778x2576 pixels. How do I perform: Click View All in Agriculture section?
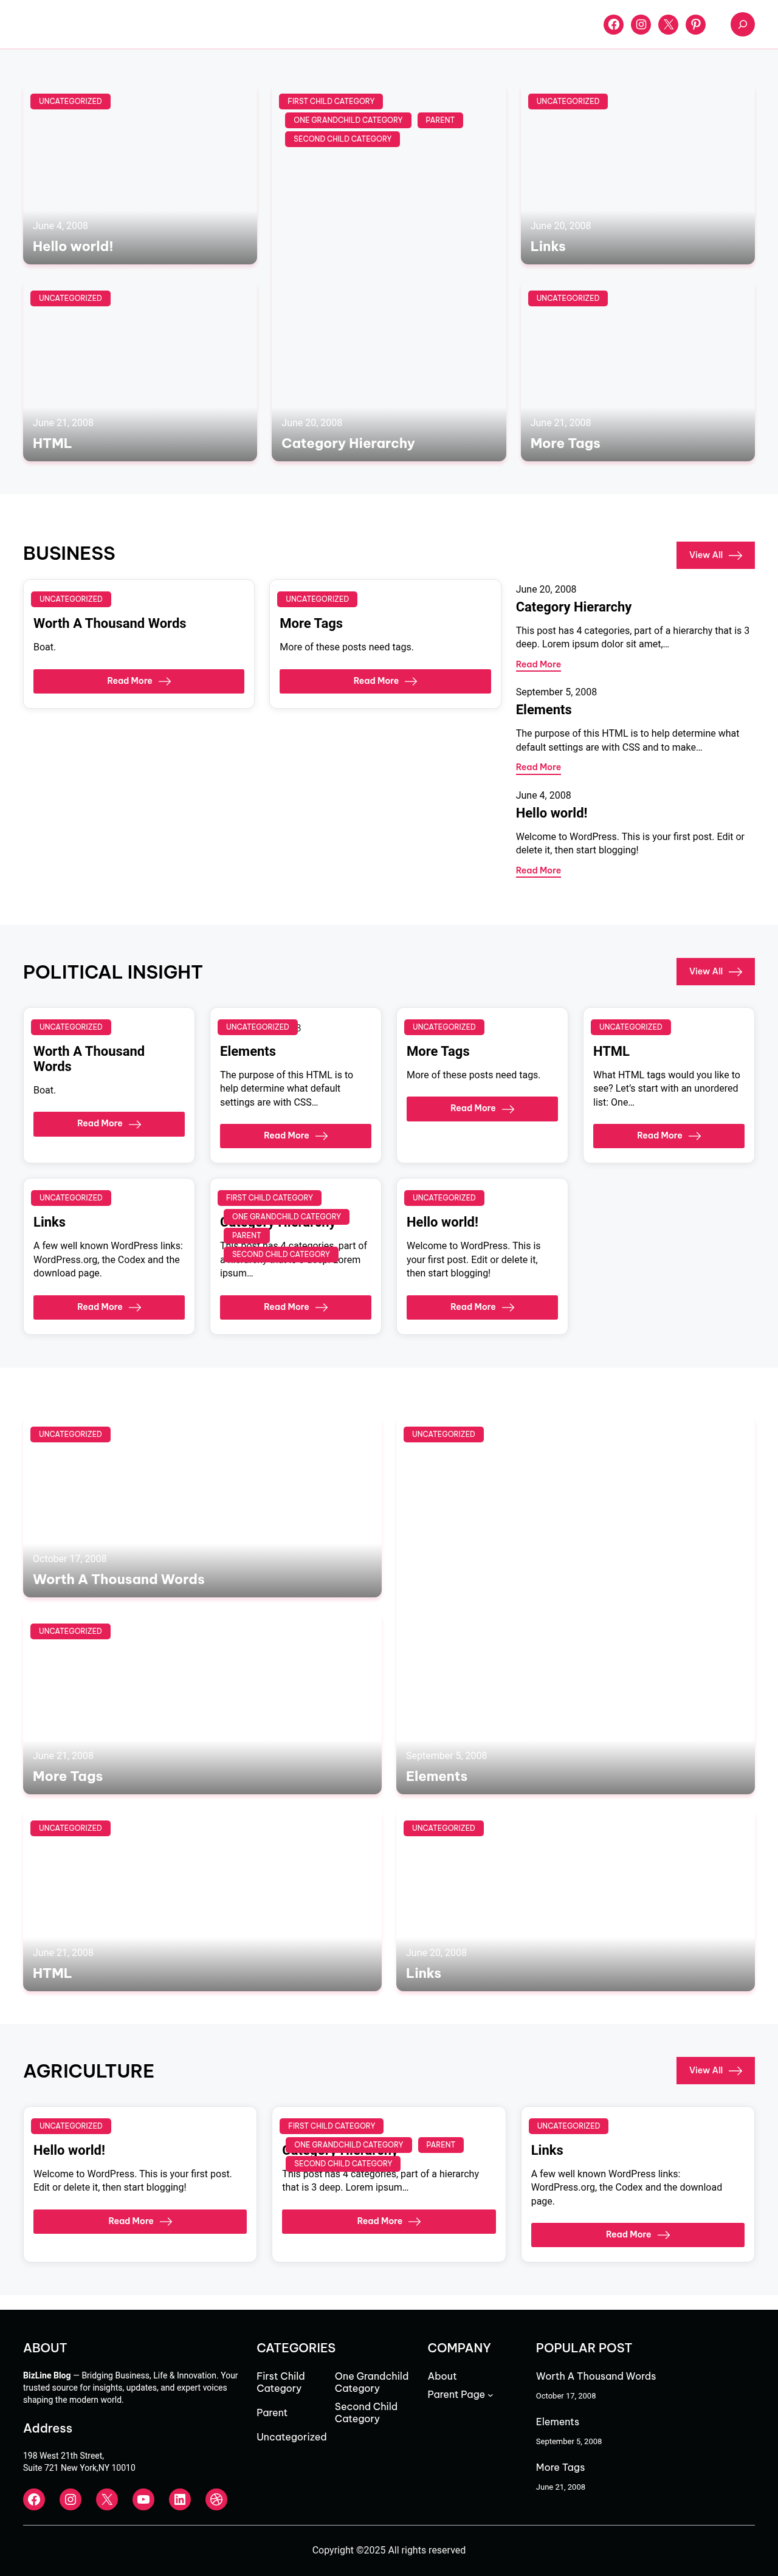click(x=715, y=2070)
